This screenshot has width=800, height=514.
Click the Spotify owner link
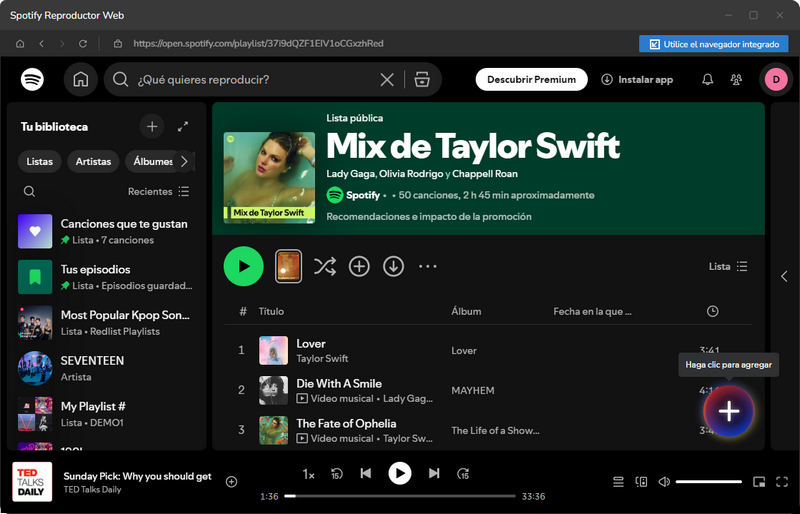[x=363, y=195]
